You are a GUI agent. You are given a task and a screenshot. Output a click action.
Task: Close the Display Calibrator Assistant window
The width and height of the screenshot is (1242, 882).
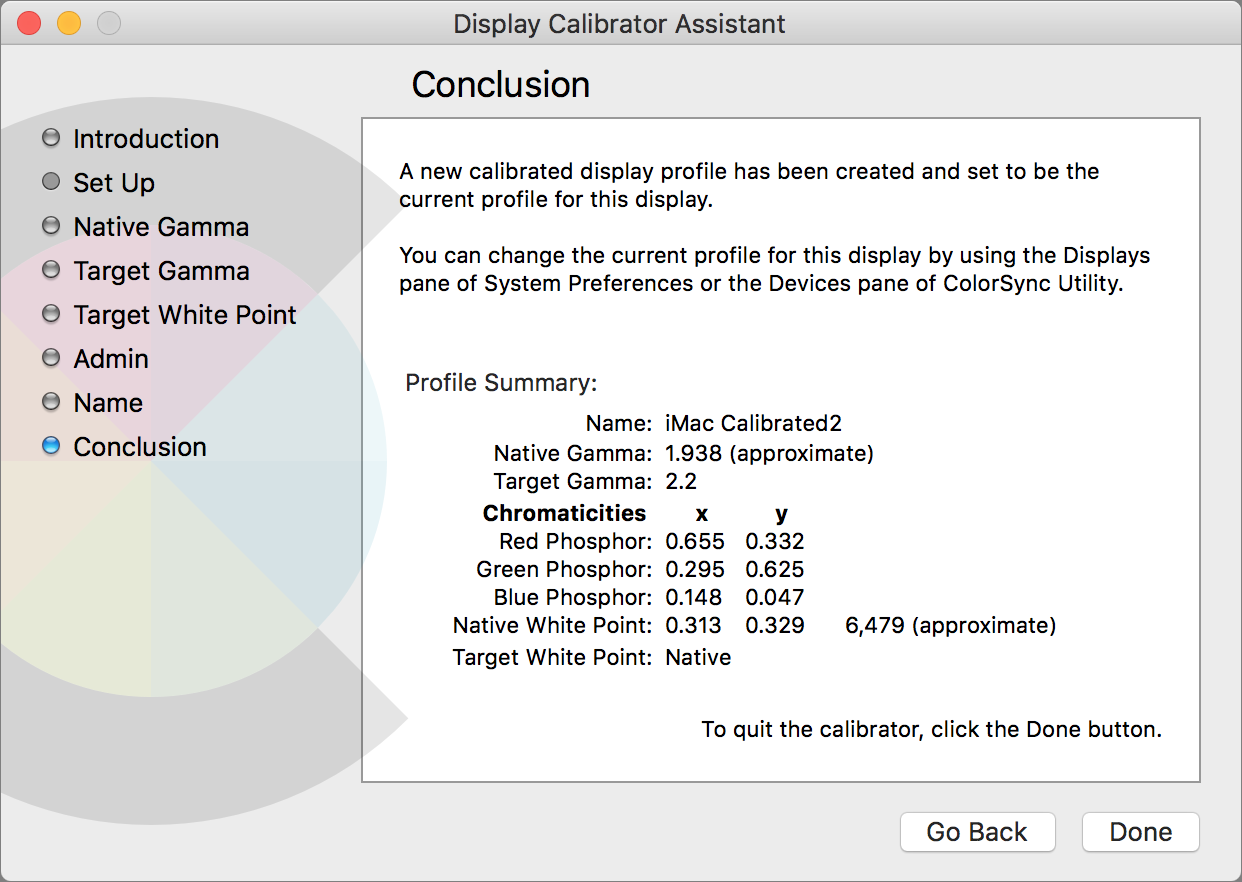[x=29, y=23]
